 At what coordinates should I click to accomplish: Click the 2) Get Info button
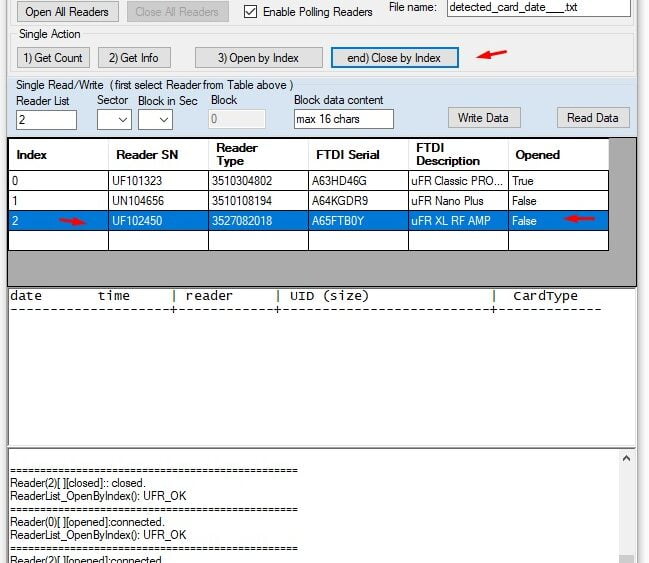tap(134, 58)
